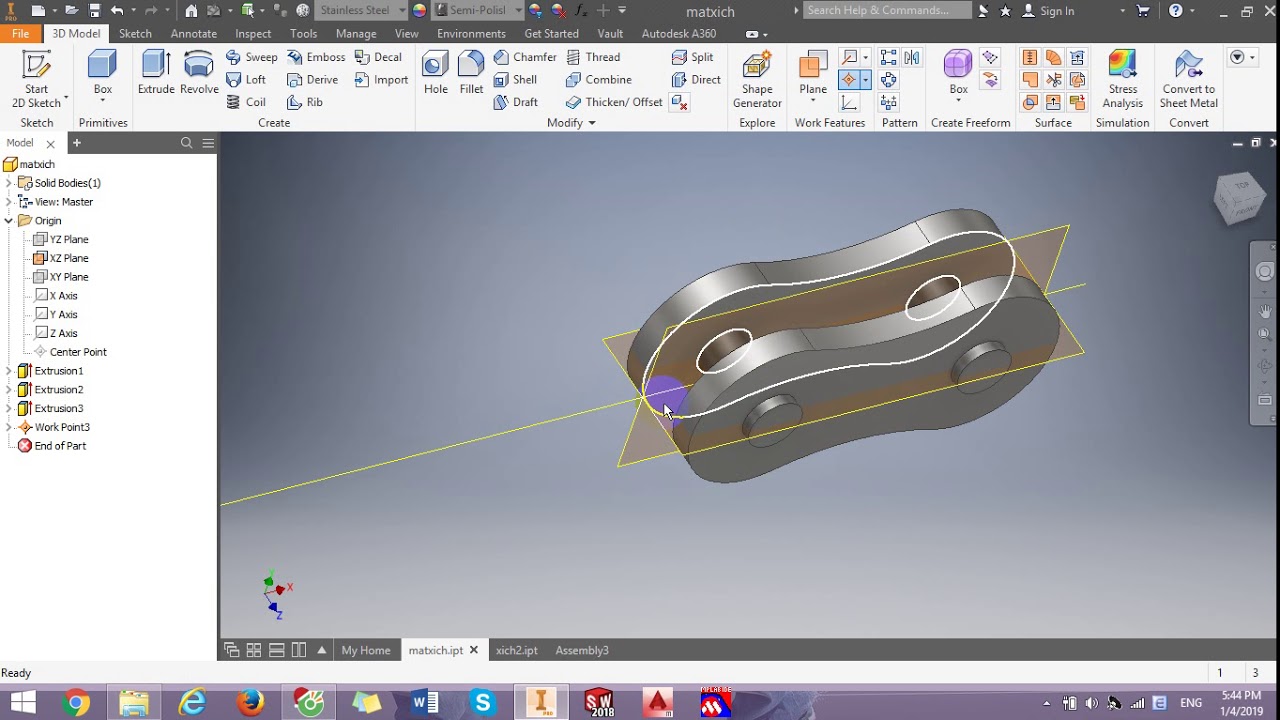The image size is (1280, 720).
Task: Go to the My Home tab
Action: pos(366,650)
